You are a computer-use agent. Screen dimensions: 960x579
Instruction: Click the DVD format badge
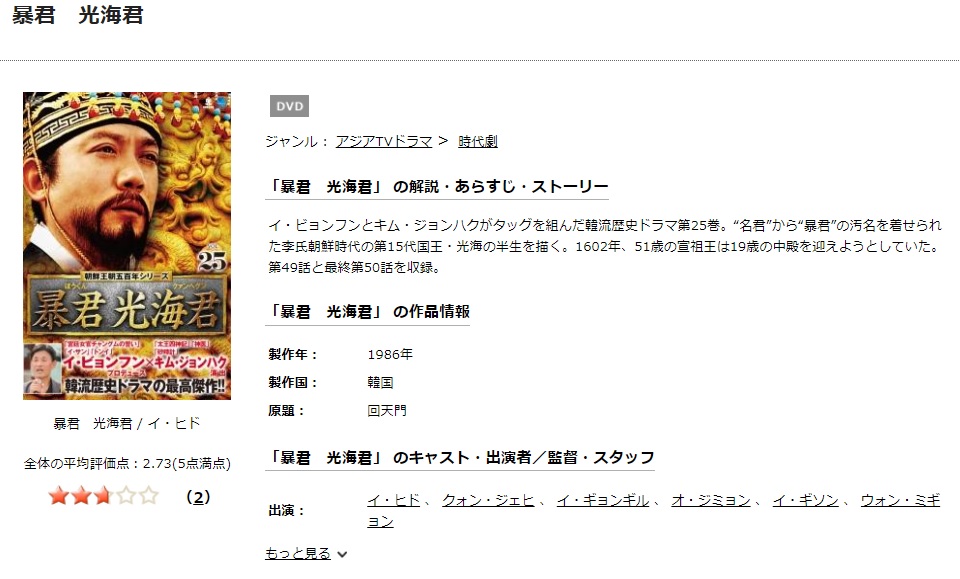click(289, 106)
